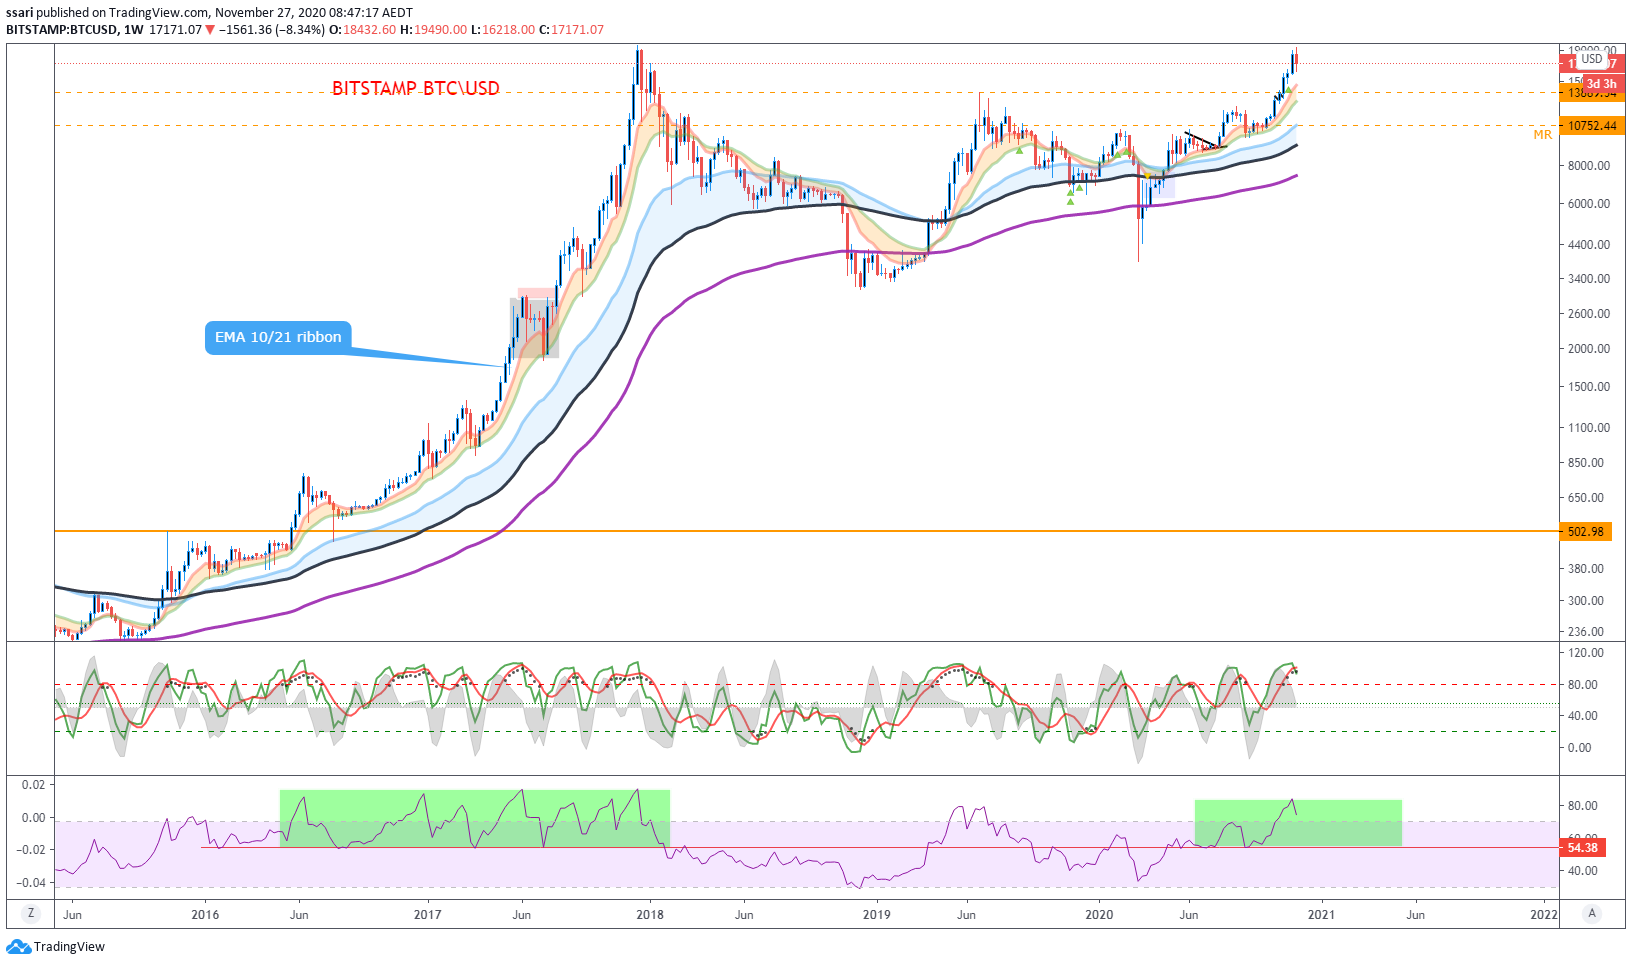
Task: Toggle the A auto-scale button
Action: click(1592, 913)
